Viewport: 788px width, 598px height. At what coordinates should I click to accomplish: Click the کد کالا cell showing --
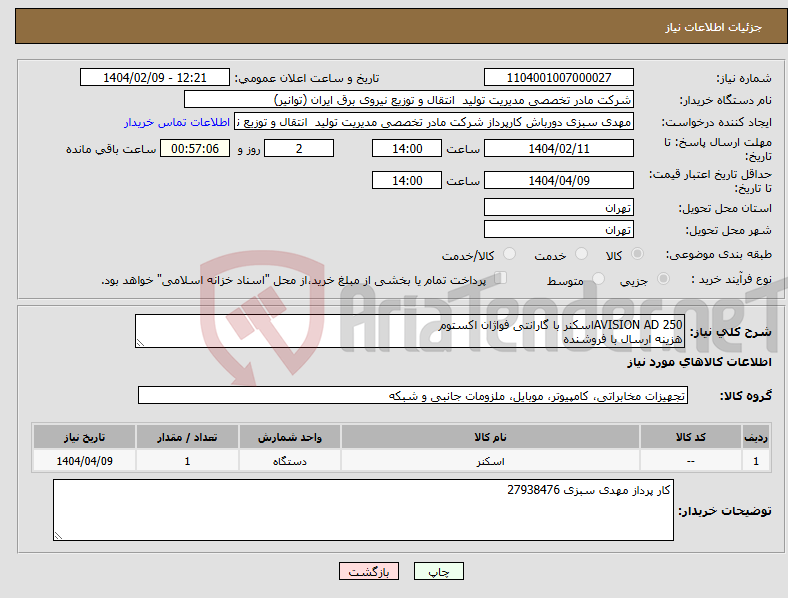point(691,460)
